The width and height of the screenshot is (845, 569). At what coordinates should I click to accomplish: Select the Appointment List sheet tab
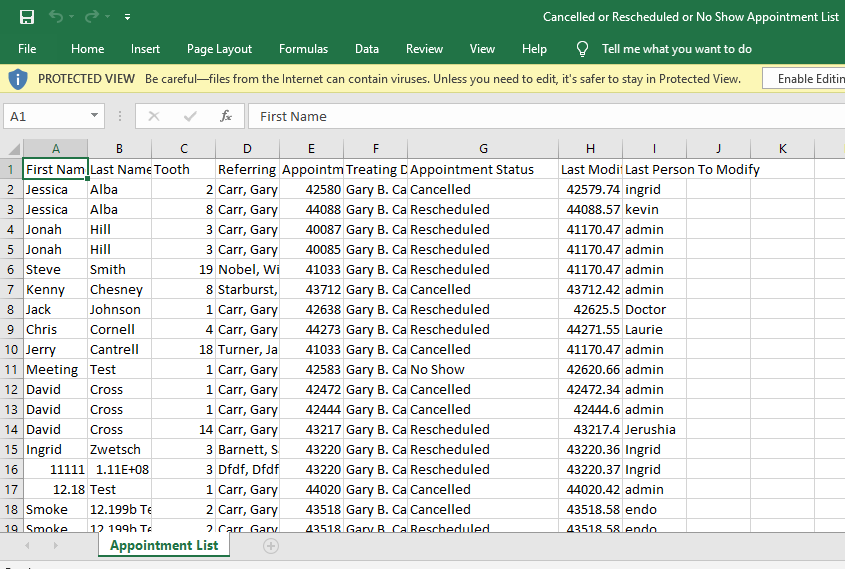point(164,546)
